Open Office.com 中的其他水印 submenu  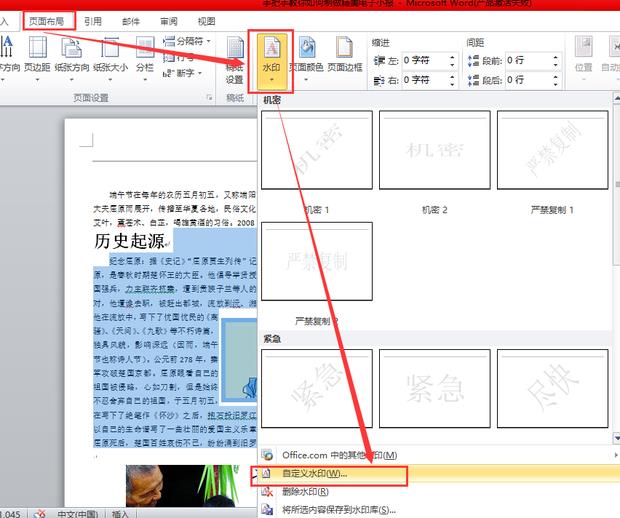click(x=439, y=455)
